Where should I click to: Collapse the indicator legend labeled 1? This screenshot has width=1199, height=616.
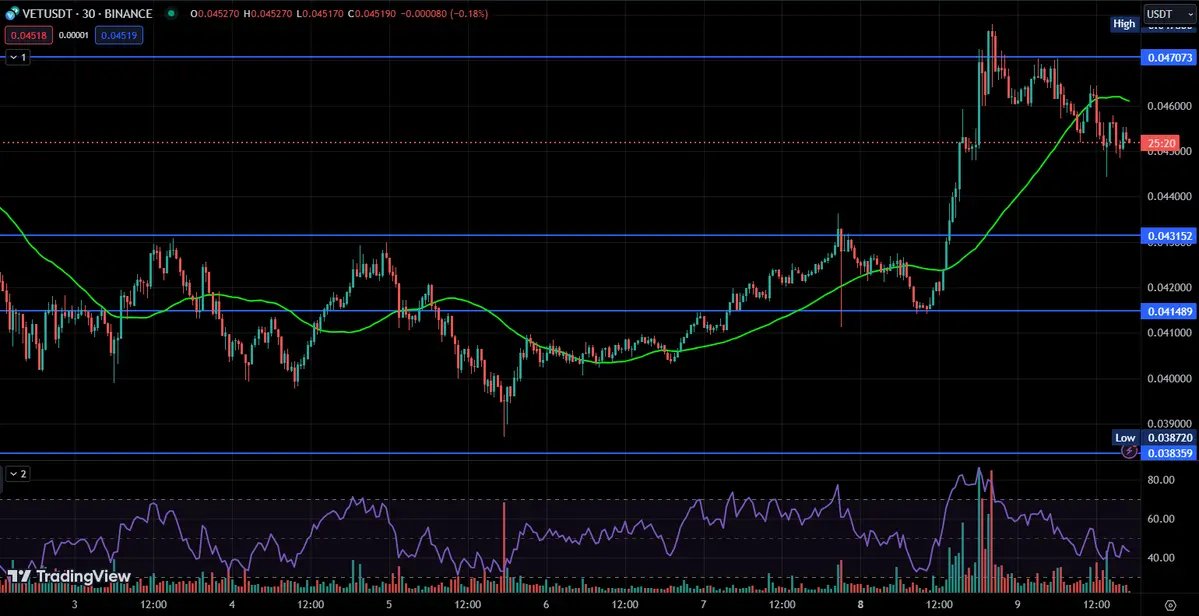[18, 57]
